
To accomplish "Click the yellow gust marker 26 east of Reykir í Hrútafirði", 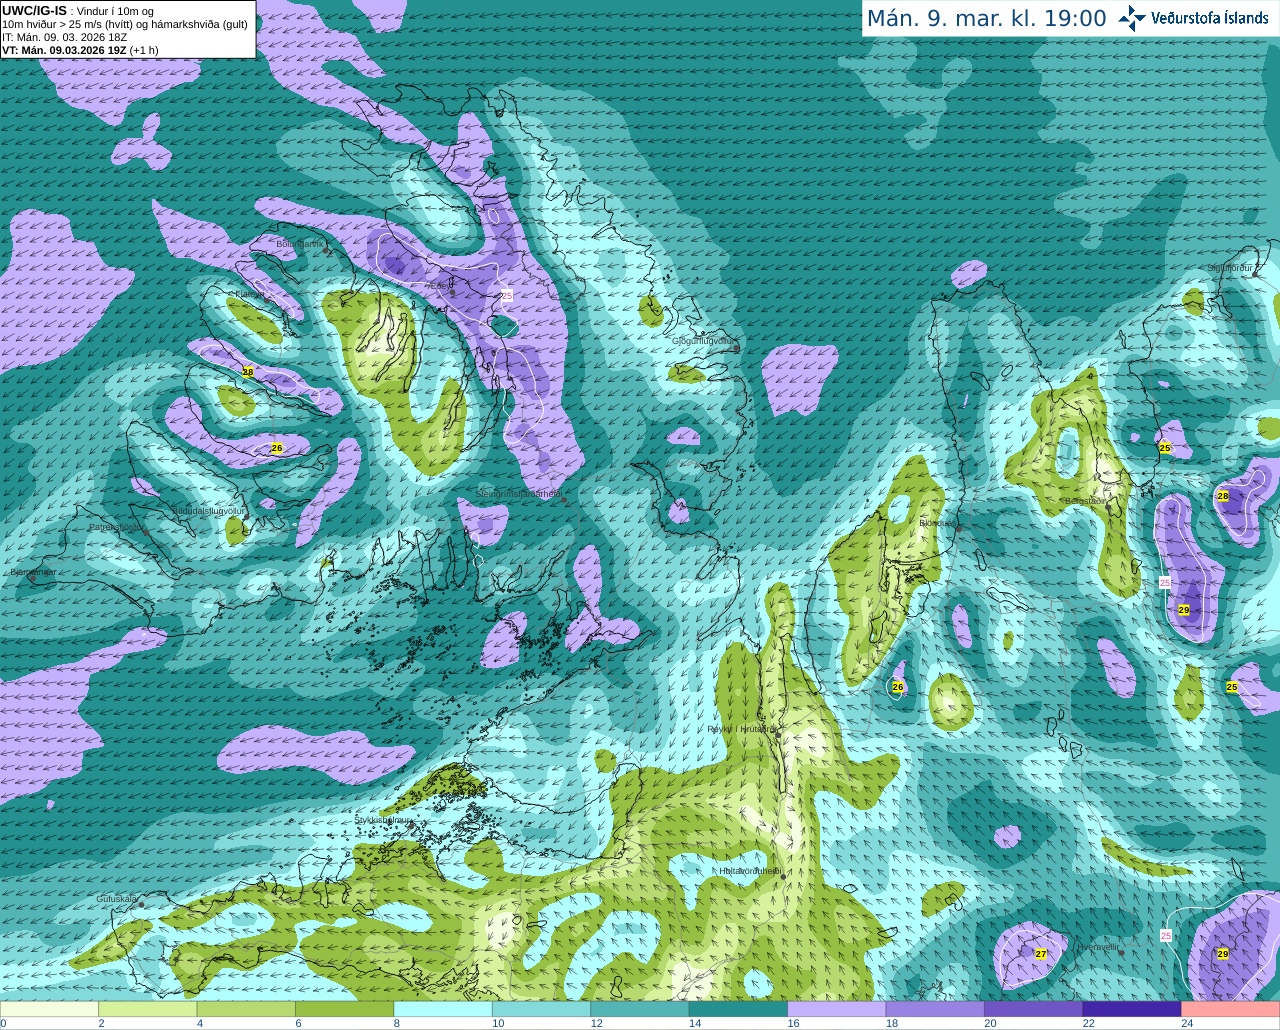I will point(898,687).
